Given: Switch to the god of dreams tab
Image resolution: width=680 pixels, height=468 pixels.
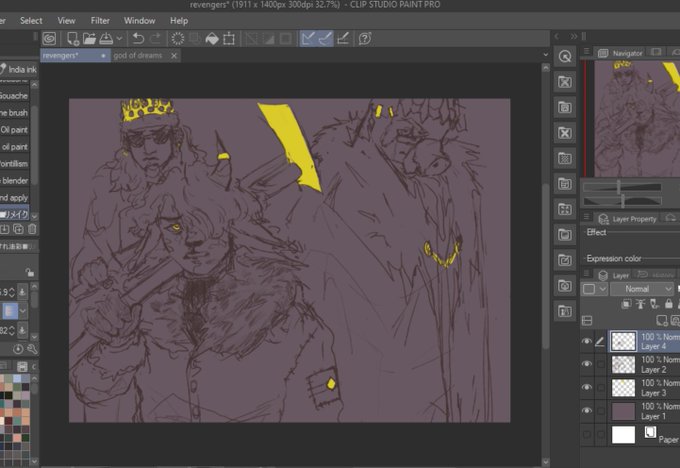Looking at the screenshot, I should coord(137,56).
